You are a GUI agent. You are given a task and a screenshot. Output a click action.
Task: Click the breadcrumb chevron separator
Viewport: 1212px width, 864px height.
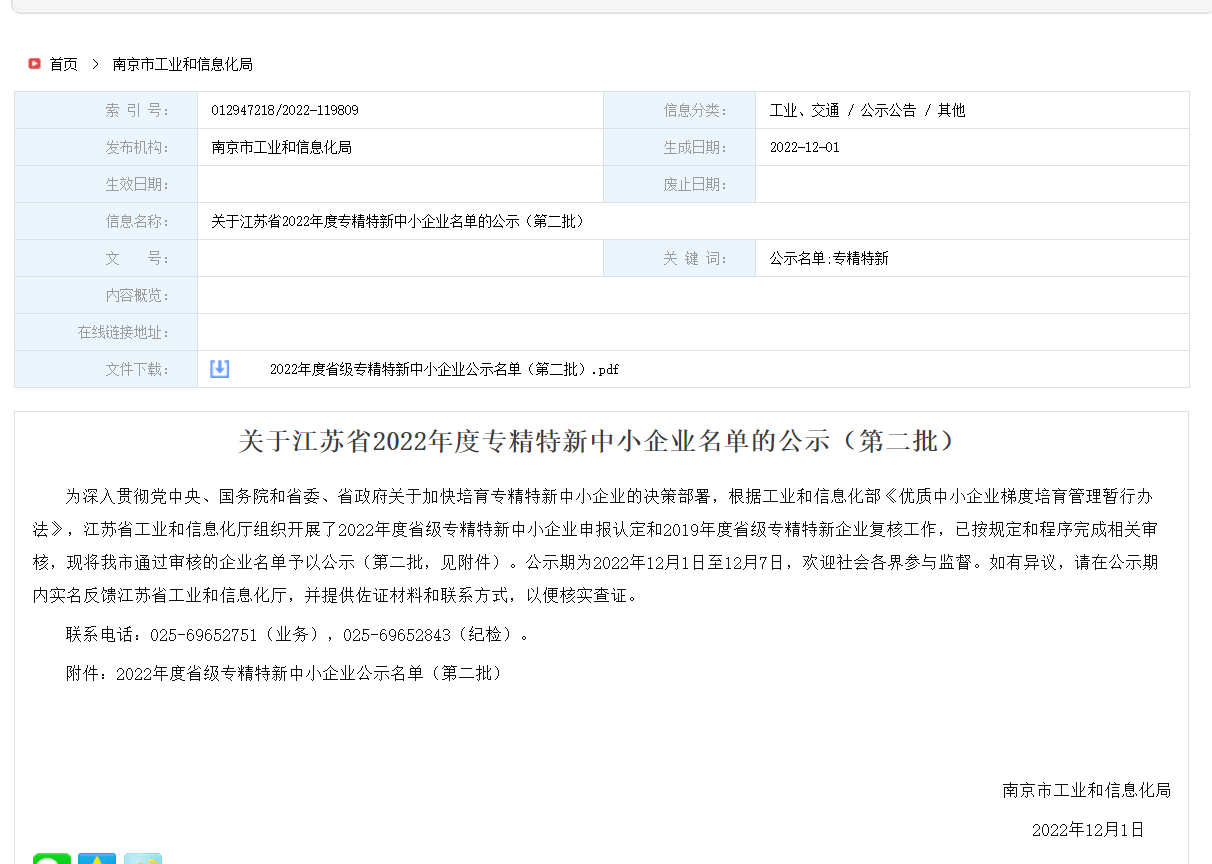tap(95, 64)
